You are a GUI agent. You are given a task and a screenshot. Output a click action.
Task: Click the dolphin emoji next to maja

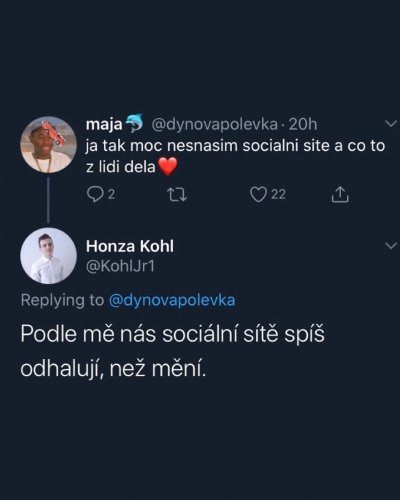click(x=134, y=122)
